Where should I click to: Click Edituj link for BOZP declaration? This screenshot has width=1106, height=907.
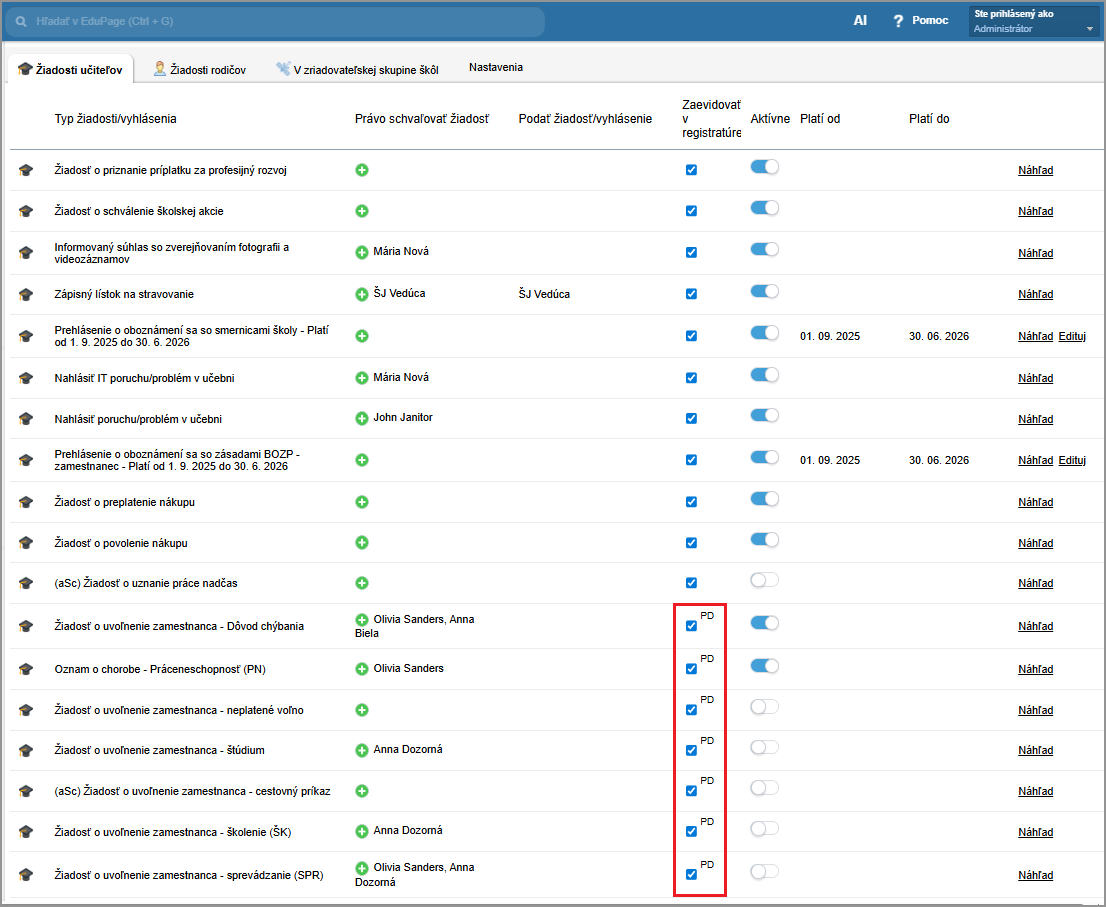(x=1072, y=460)
